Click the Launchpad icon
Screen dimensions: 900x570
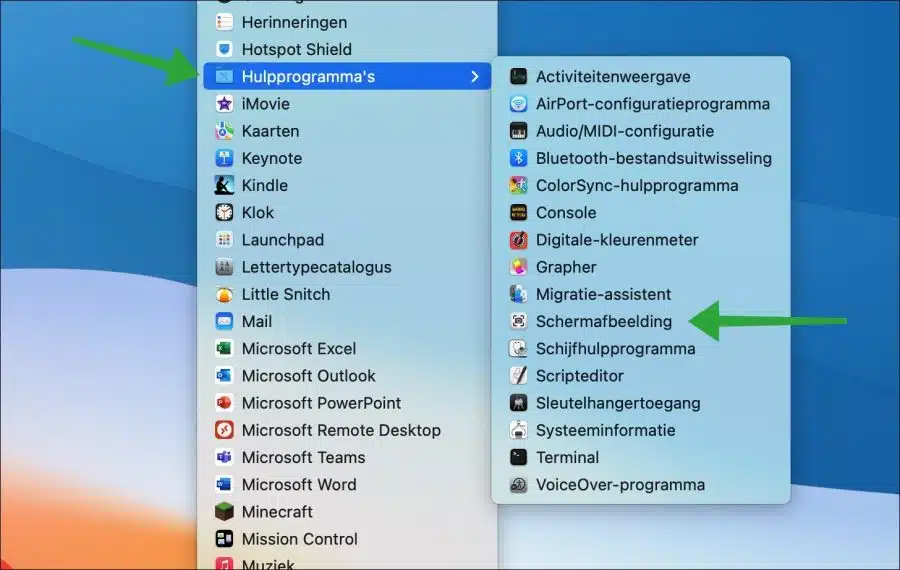pyautogui.click(x=224, y=239)
